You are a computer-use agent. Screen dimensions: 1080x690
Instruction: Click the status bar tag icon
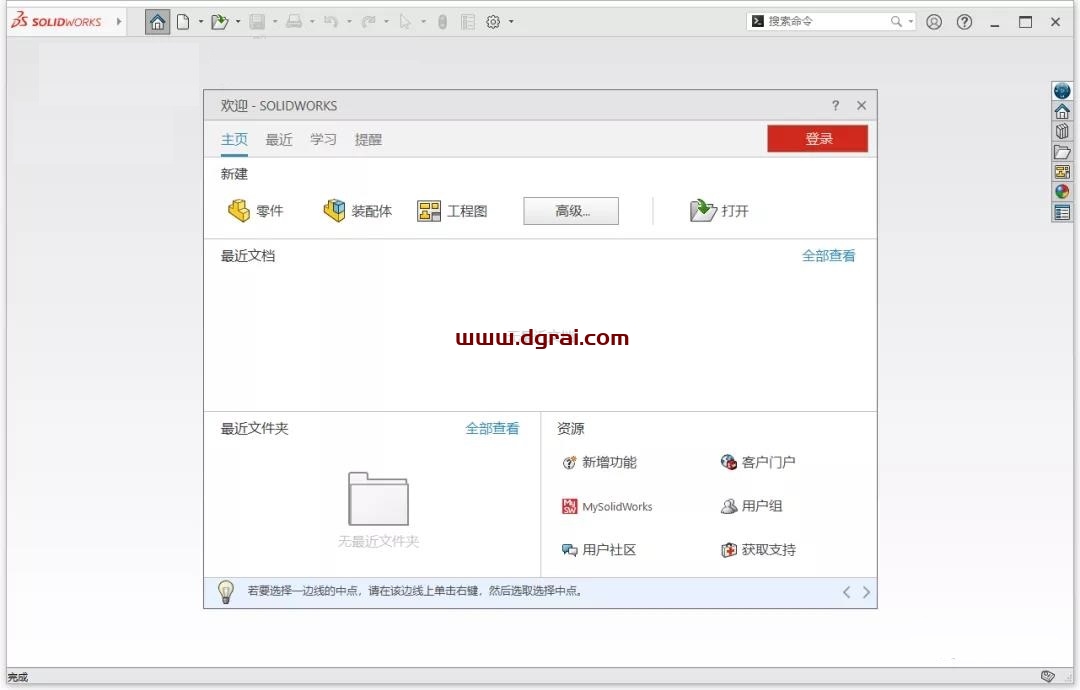1048,676
